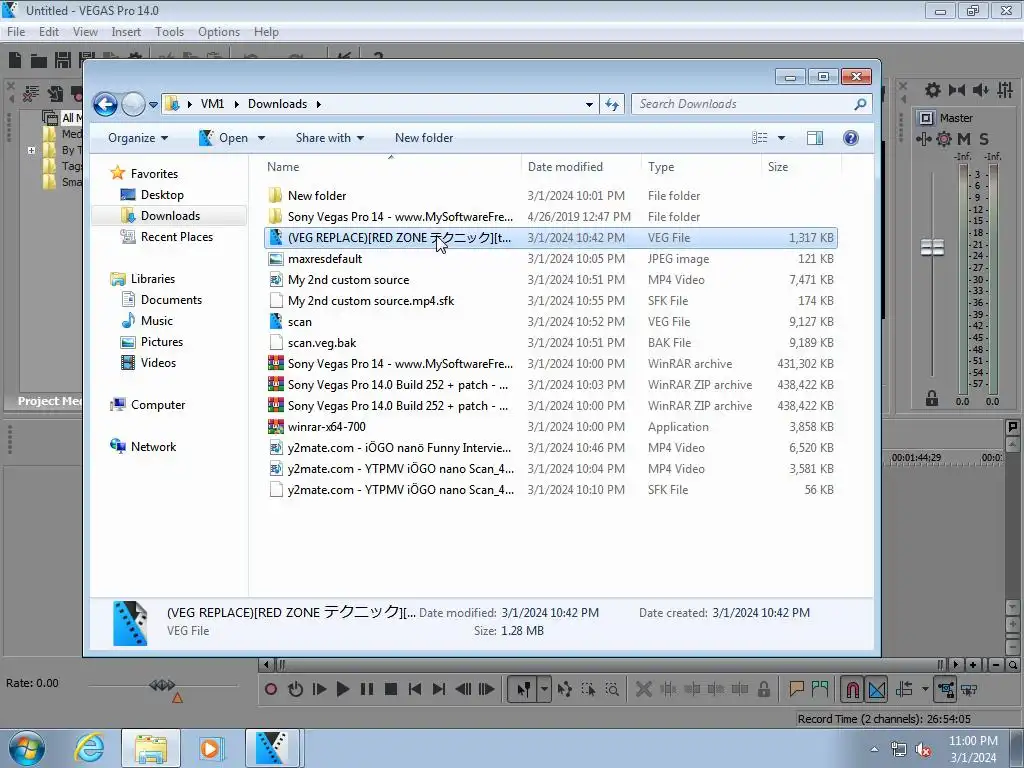Open the Options menu in VEGAS
Viewport: 1024px width, 768px height.
[219, 31]
